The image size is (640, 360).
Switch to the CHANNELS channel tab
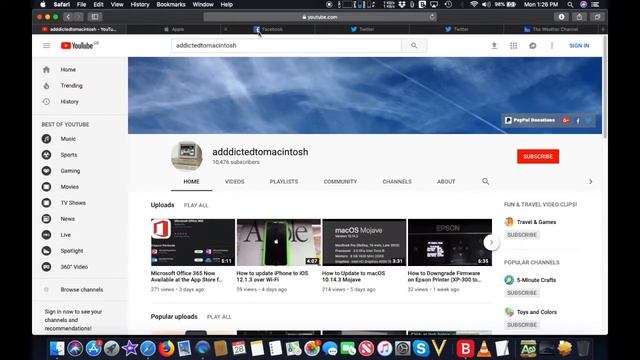coord(397,181)
